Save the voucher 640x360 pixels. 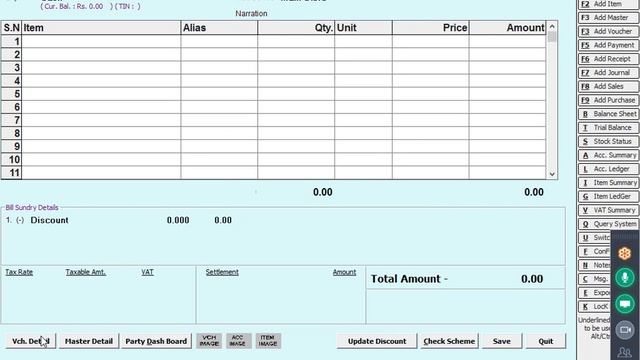tap(502, 341)
